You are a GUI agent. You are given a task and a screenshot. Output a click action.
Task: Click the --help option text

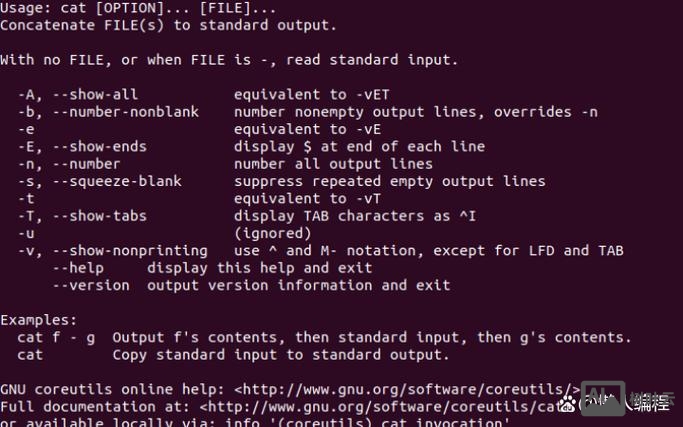[78, 268]
